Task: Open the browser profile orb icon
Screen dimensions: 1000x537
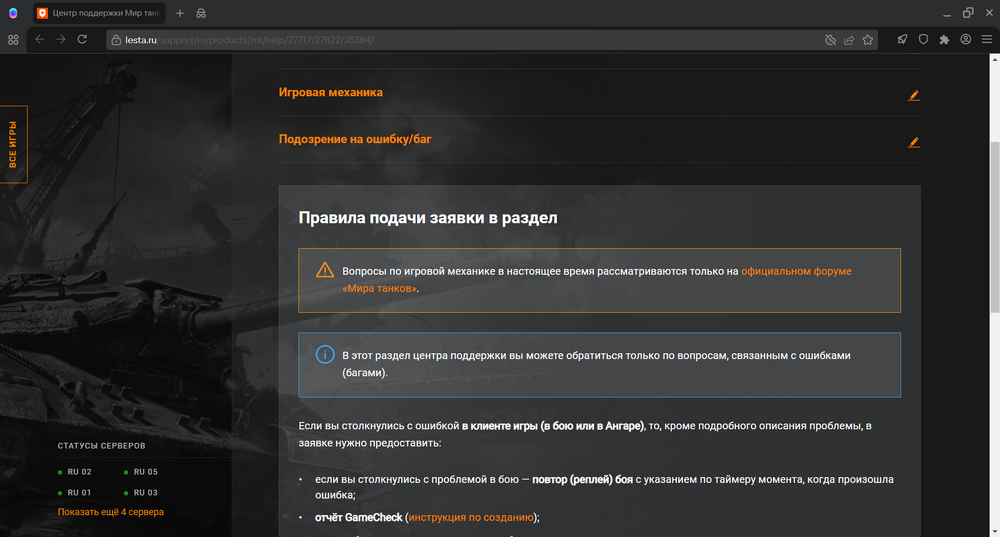Action: 13,13
